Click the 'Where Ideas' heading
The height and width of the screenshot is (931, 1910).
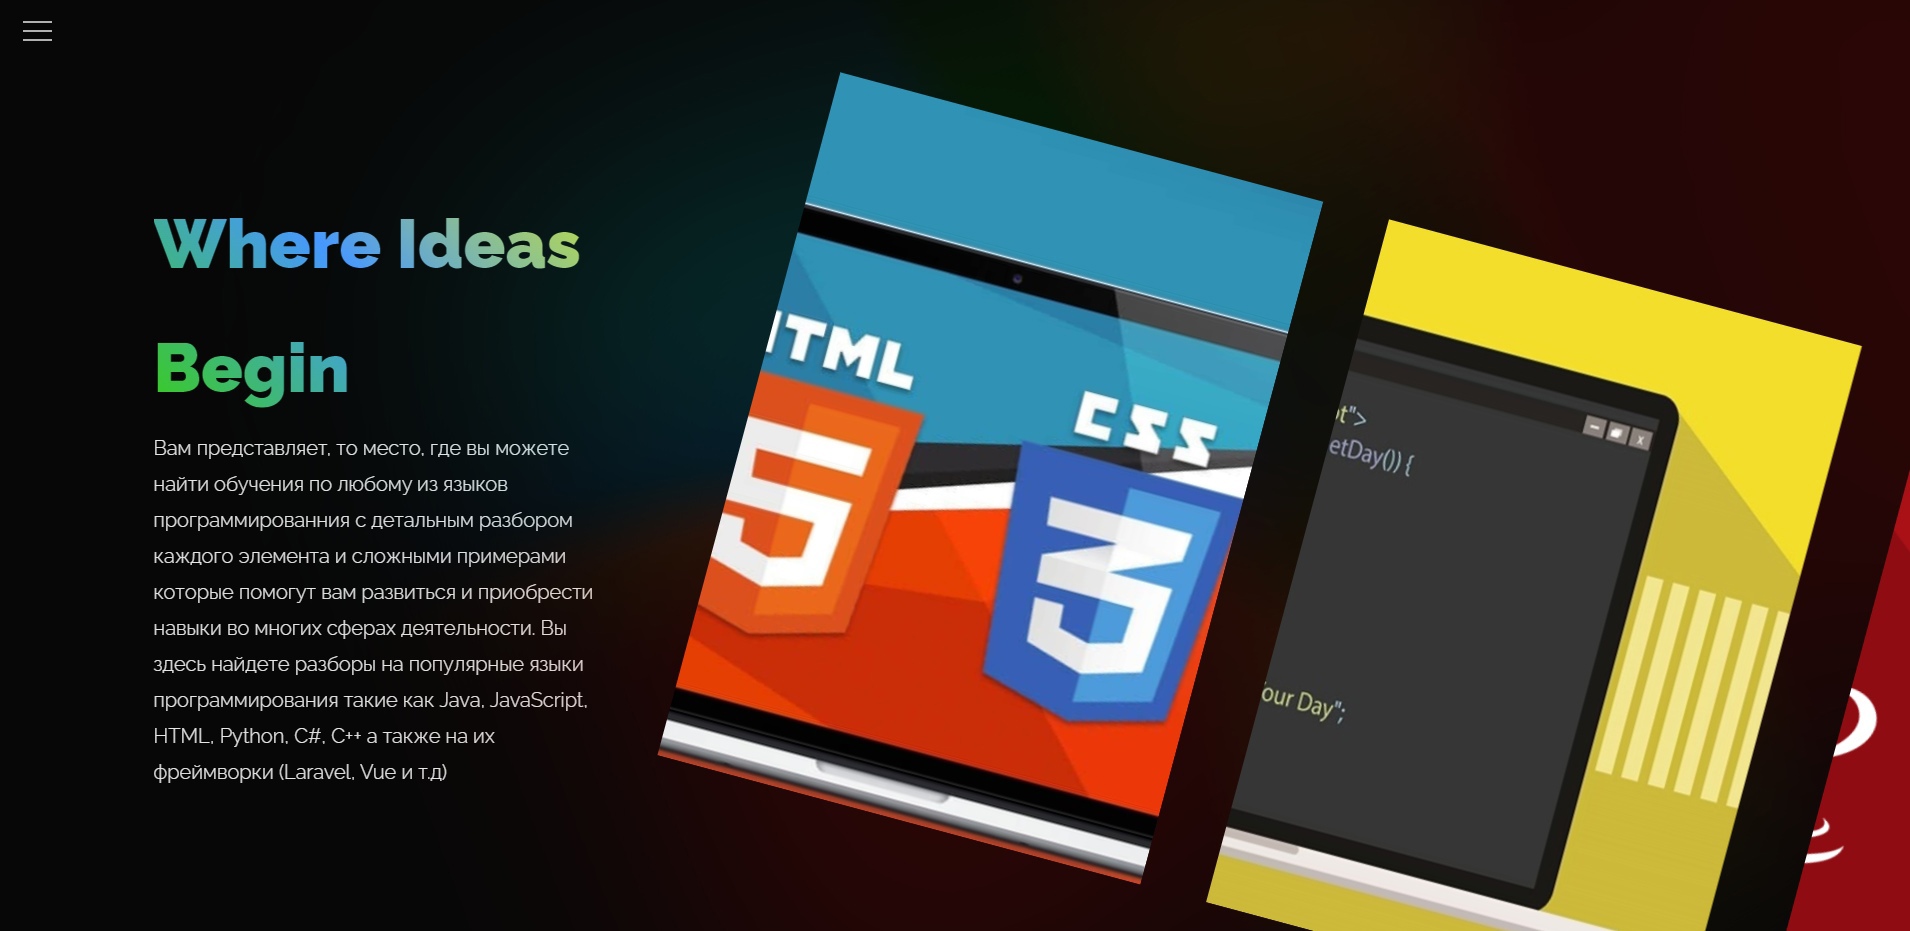coord(364,243)
